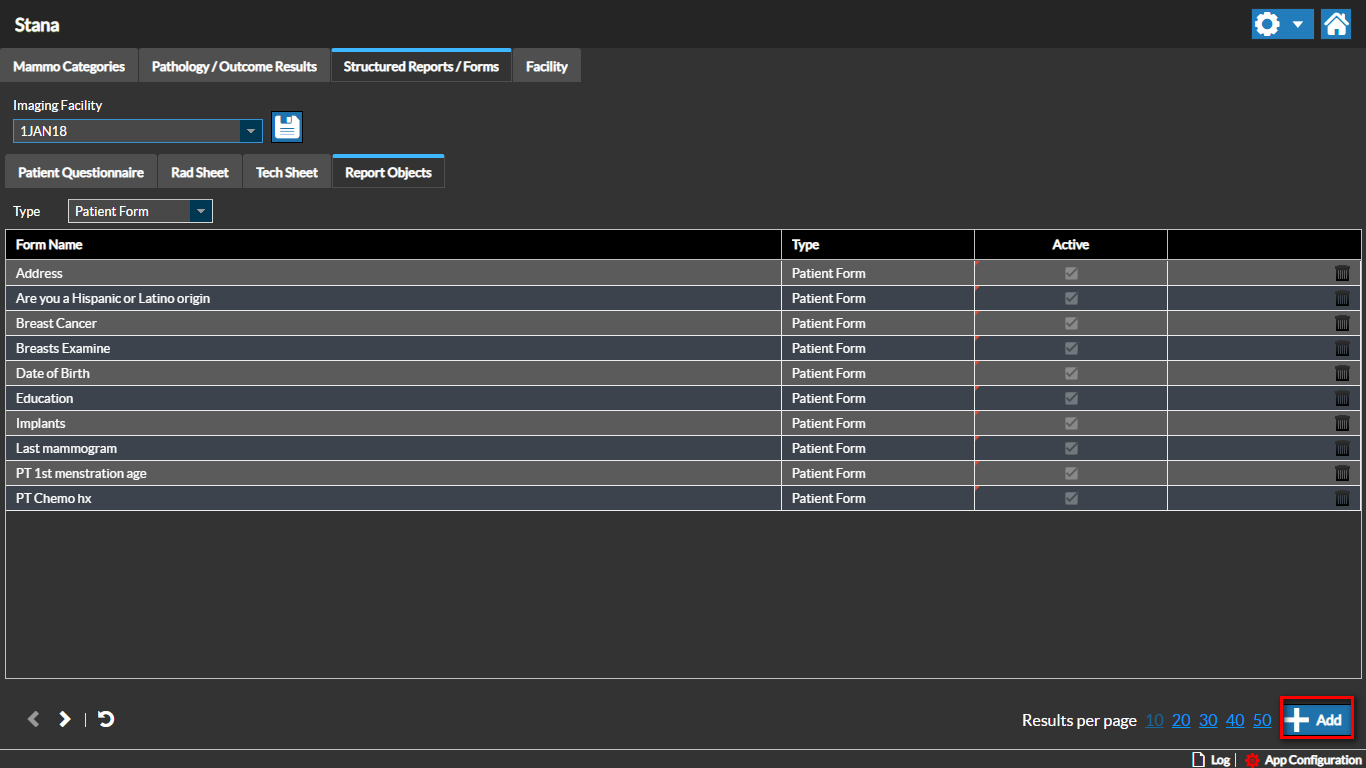Click the Home icon in the header
1366x768 pixels.
coord(1336,24)
